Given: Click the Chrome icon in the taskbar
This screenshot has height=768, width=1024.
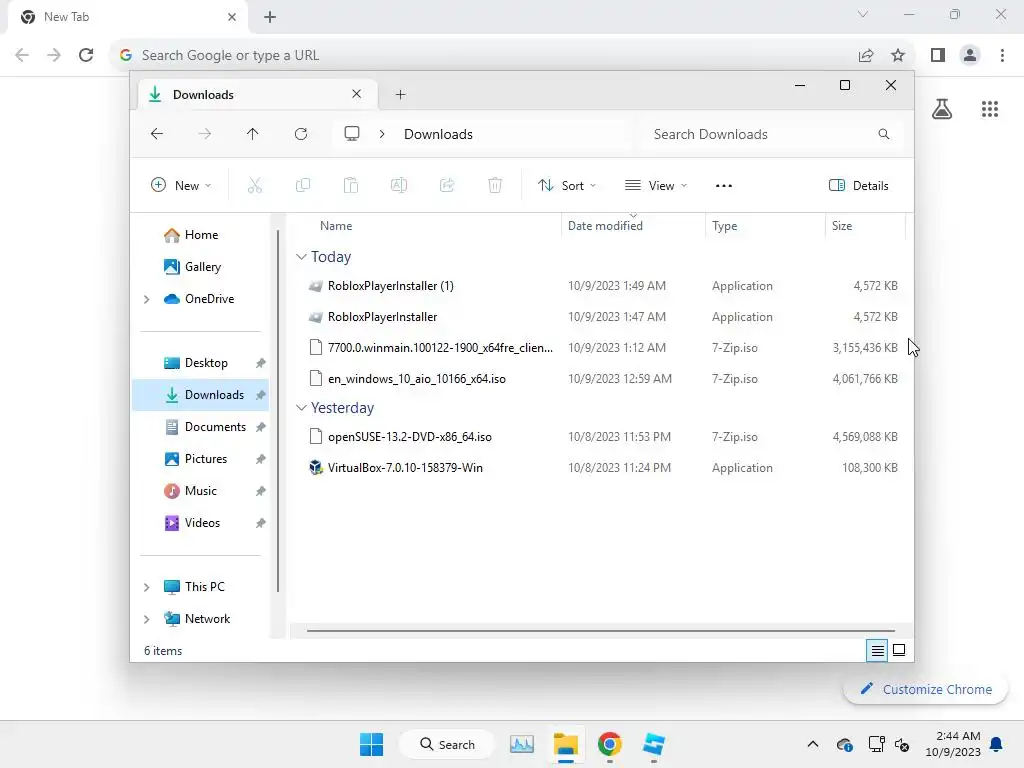Looking at the screenshot, I should [x=609, y=744].
